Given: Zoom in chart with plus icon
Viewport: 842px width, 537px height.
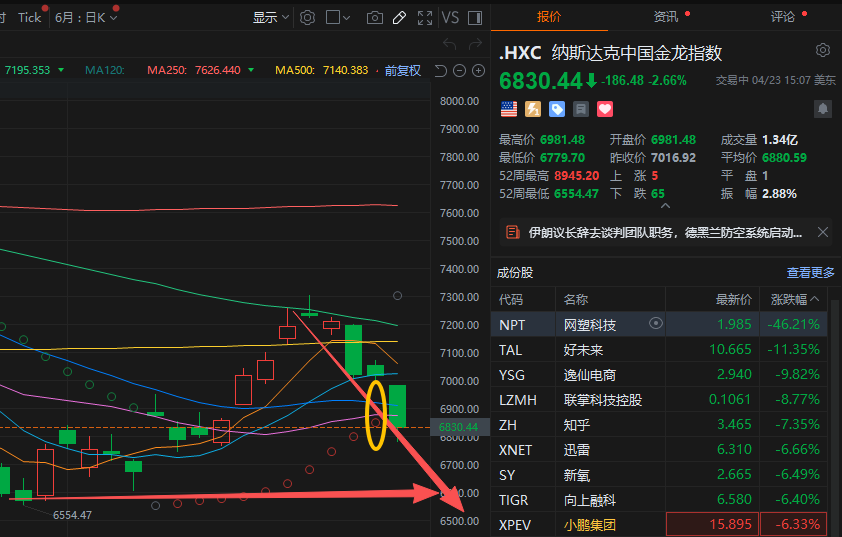Looking at the screenshot, I should tap(478, 70).
